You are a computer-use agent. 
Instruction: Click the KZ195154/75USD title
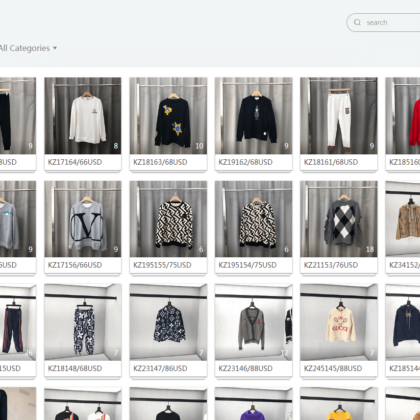tap(248, 265)
